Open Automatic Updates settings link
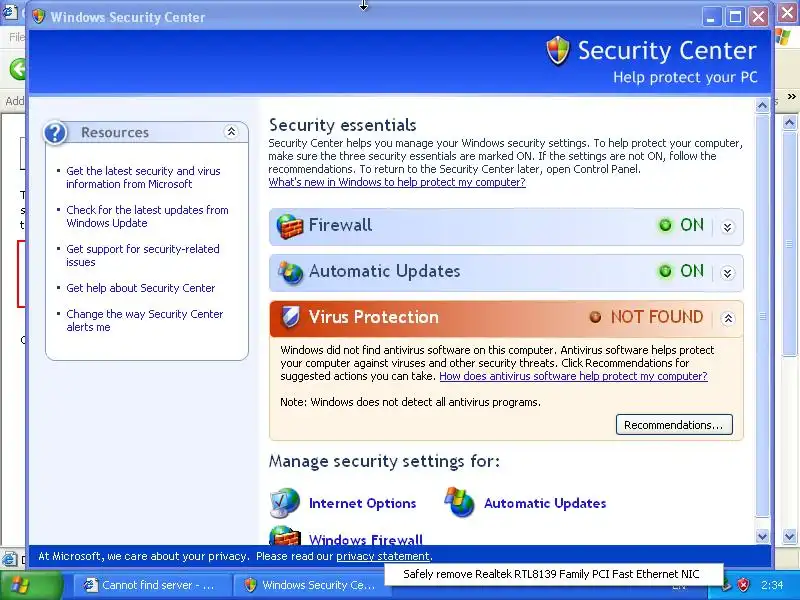Viewport: 800px width, 600px height. tap(545, 503)
